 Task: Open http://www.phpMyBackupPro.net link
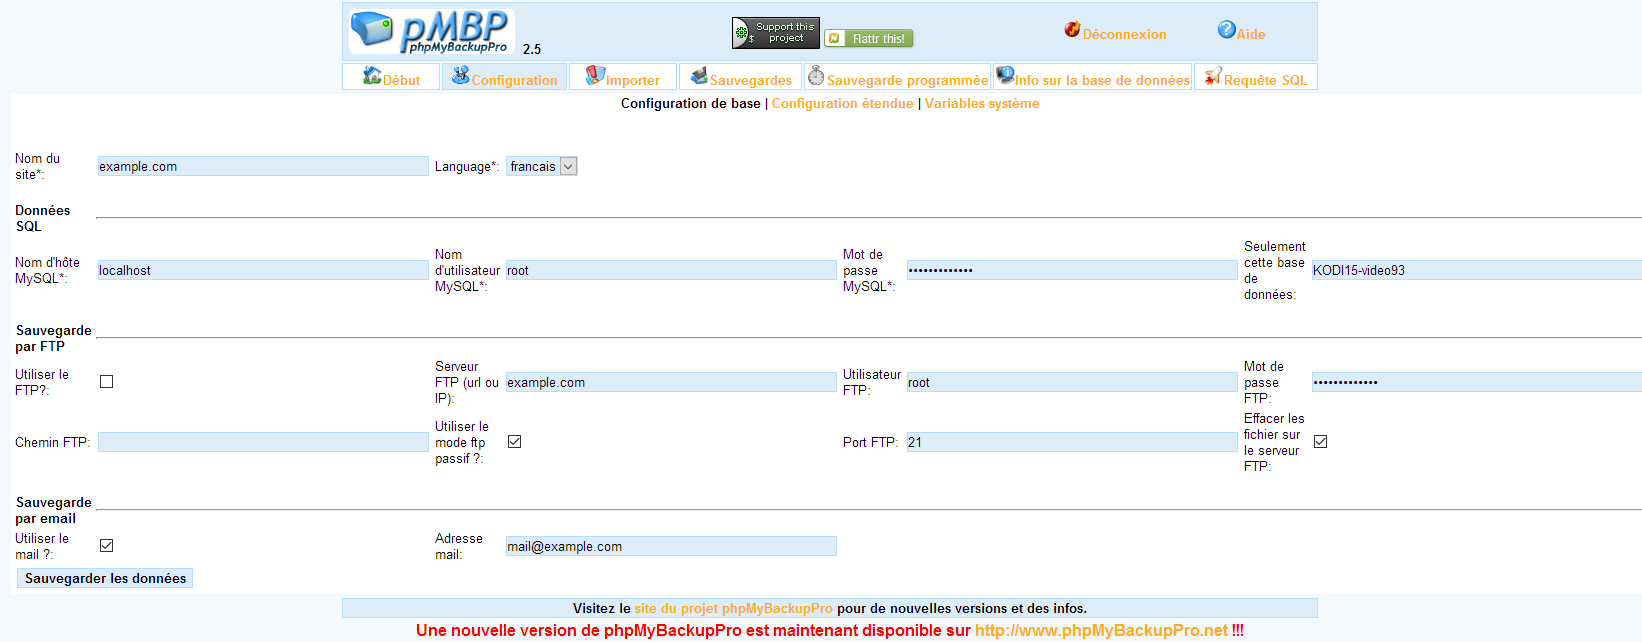click(1101, 631)
